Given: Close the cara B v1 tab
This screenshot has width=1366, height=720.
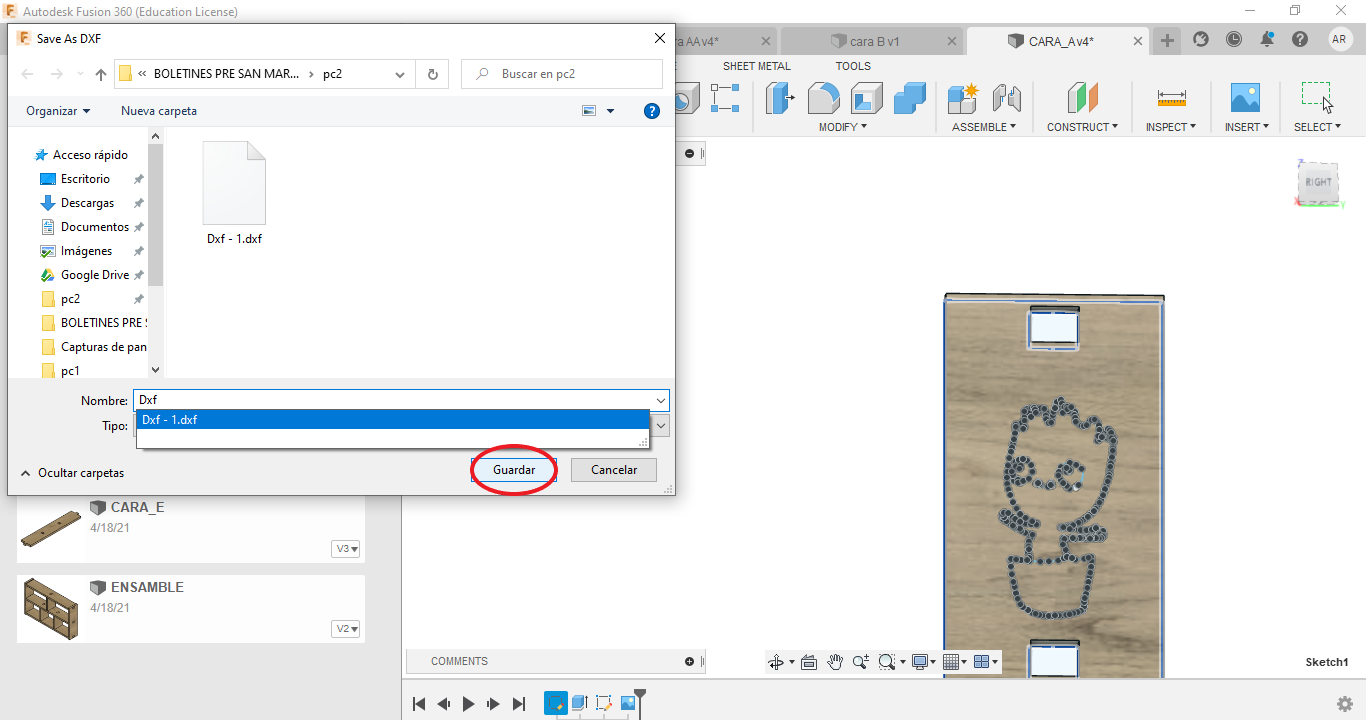Looking at the screenshot, I should tap(949, 41).
